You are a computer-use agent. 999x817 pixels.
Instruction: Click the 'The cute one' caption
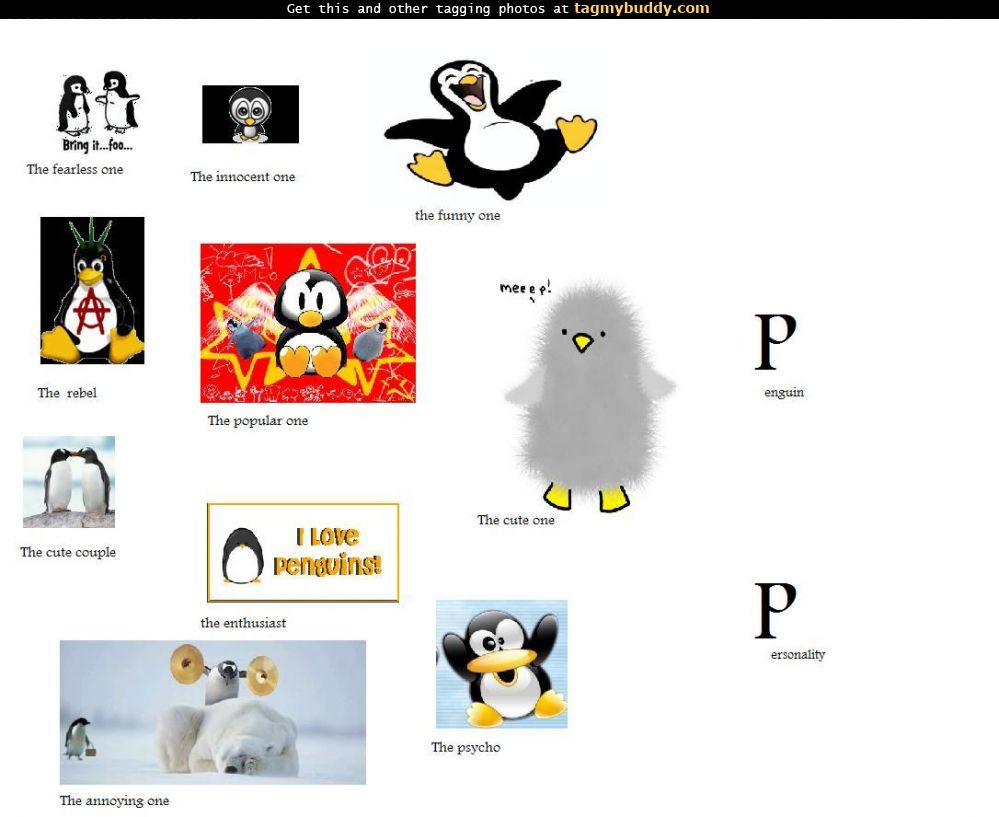[x=515, y=520]
